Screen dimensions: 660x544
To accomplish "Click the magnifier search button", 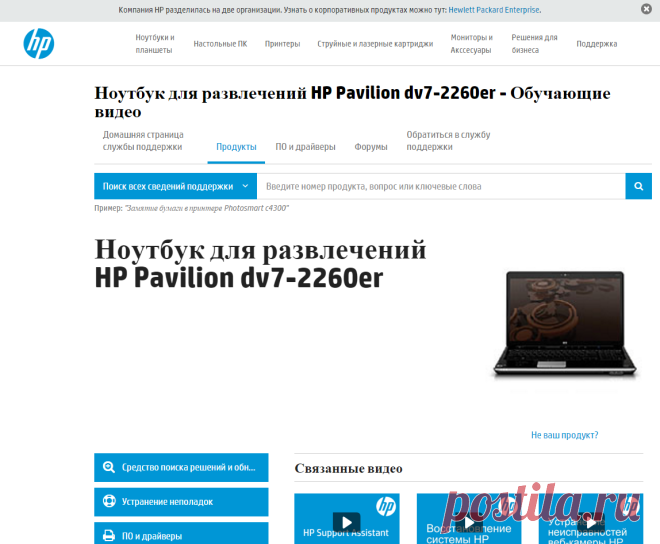I will (x=639, y=186).
